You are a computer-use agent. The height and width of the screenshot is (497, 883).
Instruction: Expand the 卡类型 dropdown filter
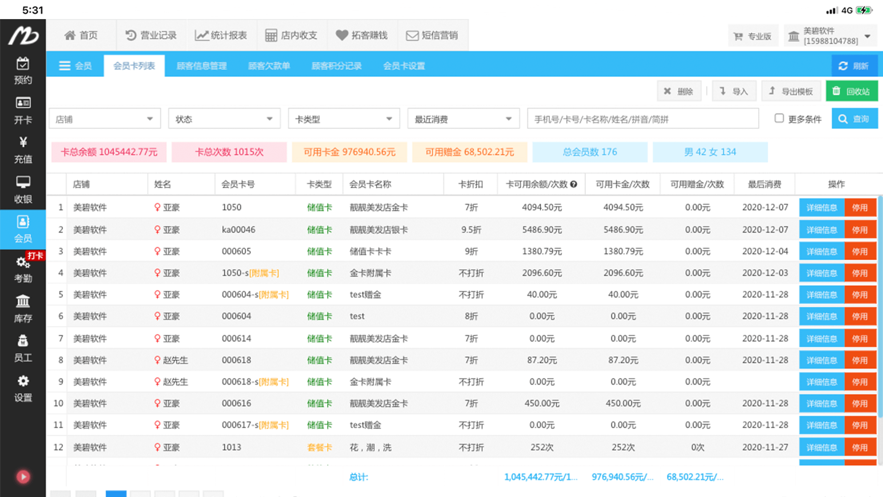pyautogui.click(x=344, y=119)
